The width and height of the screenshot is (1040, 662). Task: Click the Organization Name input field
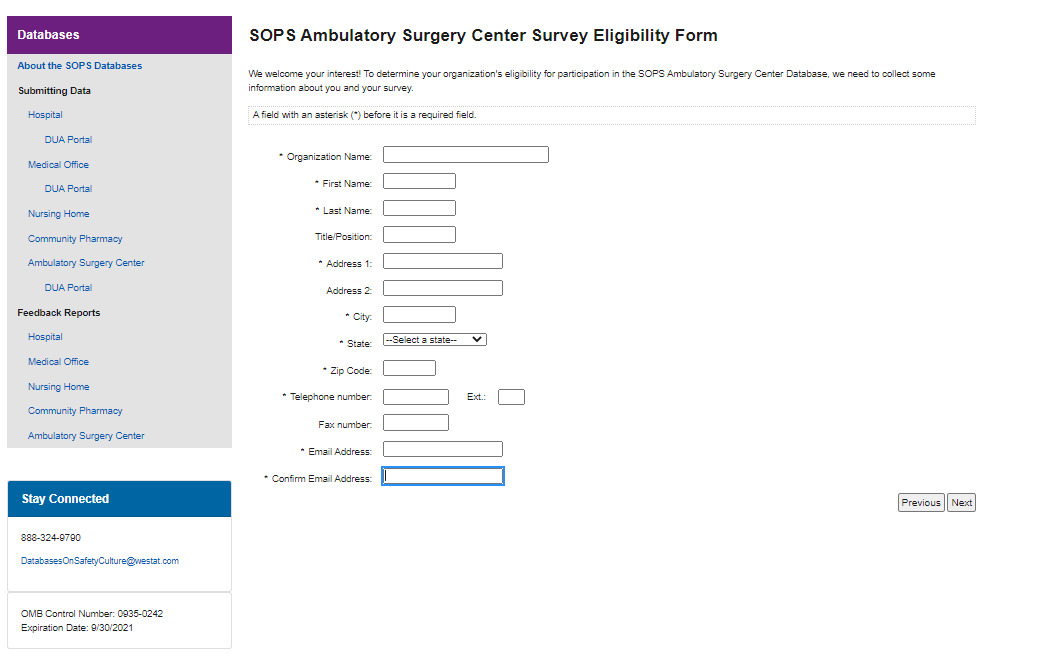[465, 155]
